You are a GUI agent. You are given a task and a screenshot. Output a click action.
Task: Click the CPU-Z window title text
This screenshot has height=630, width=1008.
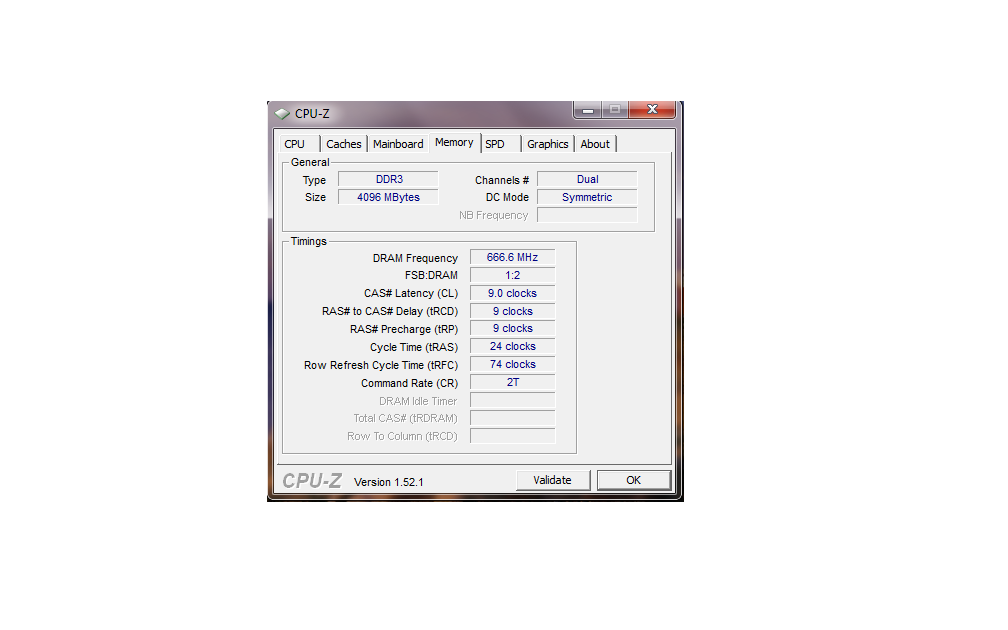(312, 114)
